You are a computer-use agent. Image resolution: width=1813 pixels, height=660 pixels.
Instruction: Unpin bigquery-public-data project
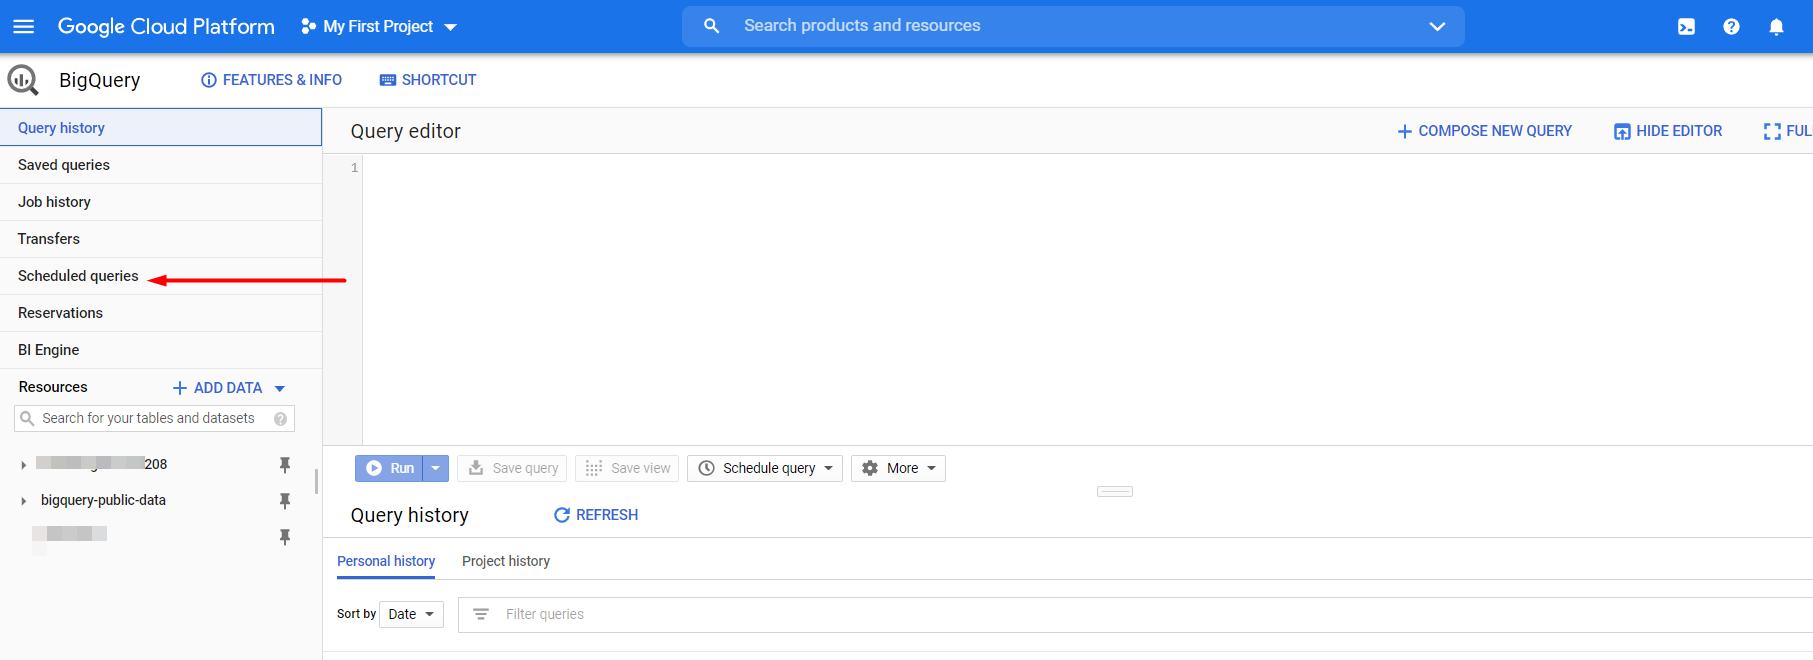pos(285,501)
